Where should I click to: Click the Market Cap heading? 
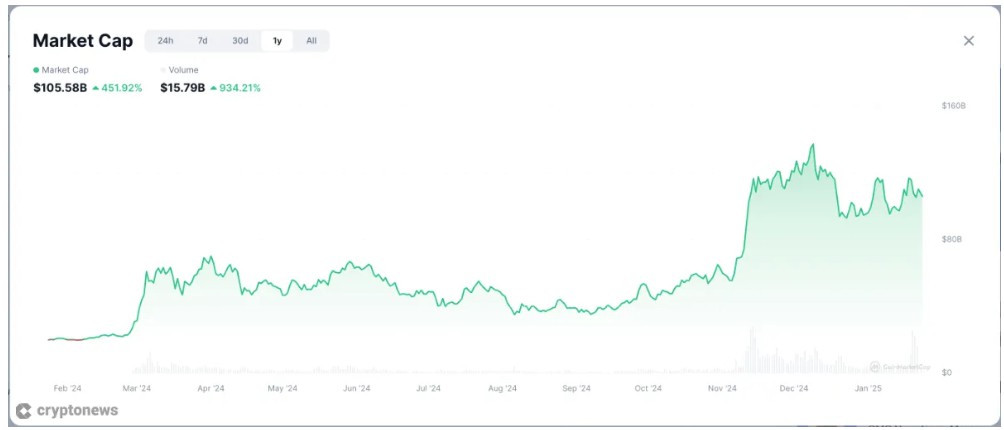point(82,41)
